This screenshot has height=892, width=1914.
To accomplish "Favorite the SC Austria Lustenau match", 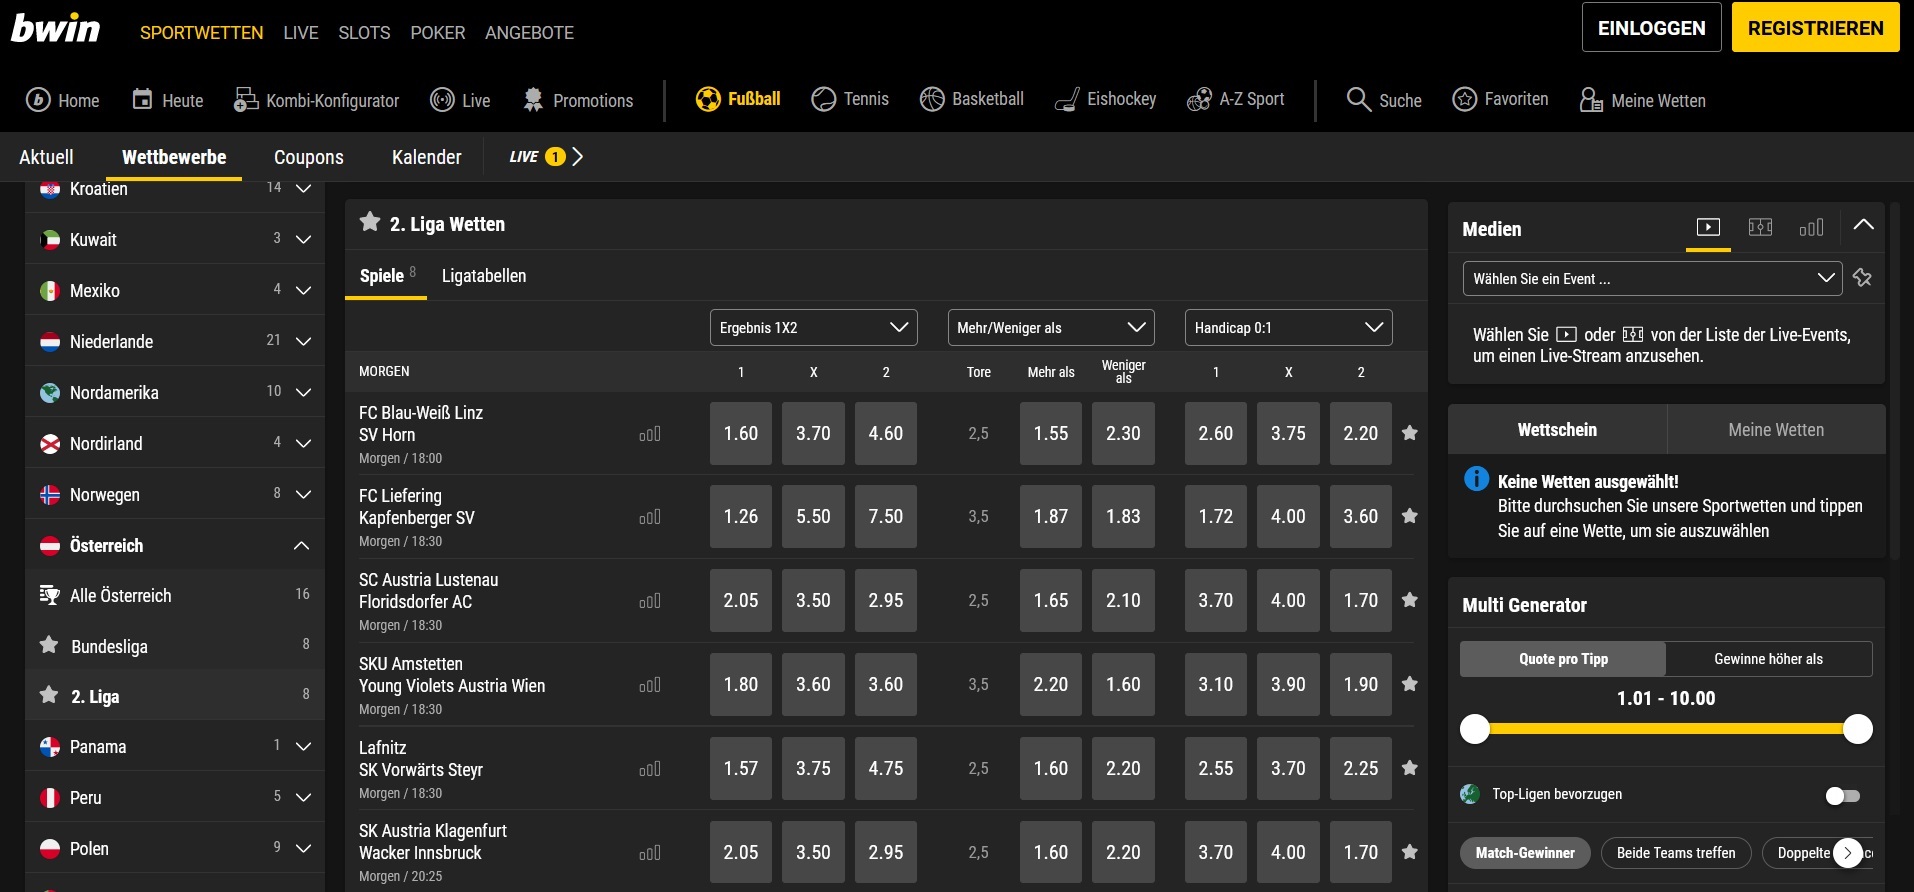I will click(x=1410, y=600).
